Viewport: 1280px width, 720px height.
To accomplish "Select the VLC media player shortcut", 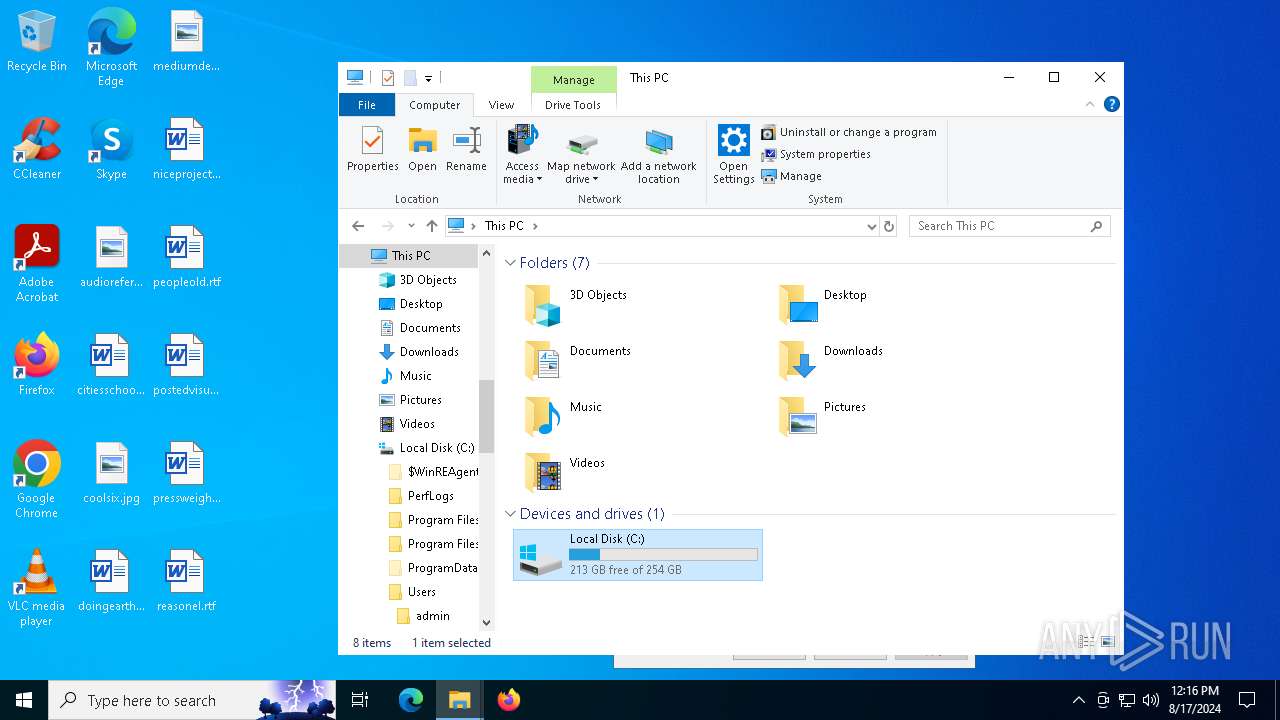I will click(36, 589).
